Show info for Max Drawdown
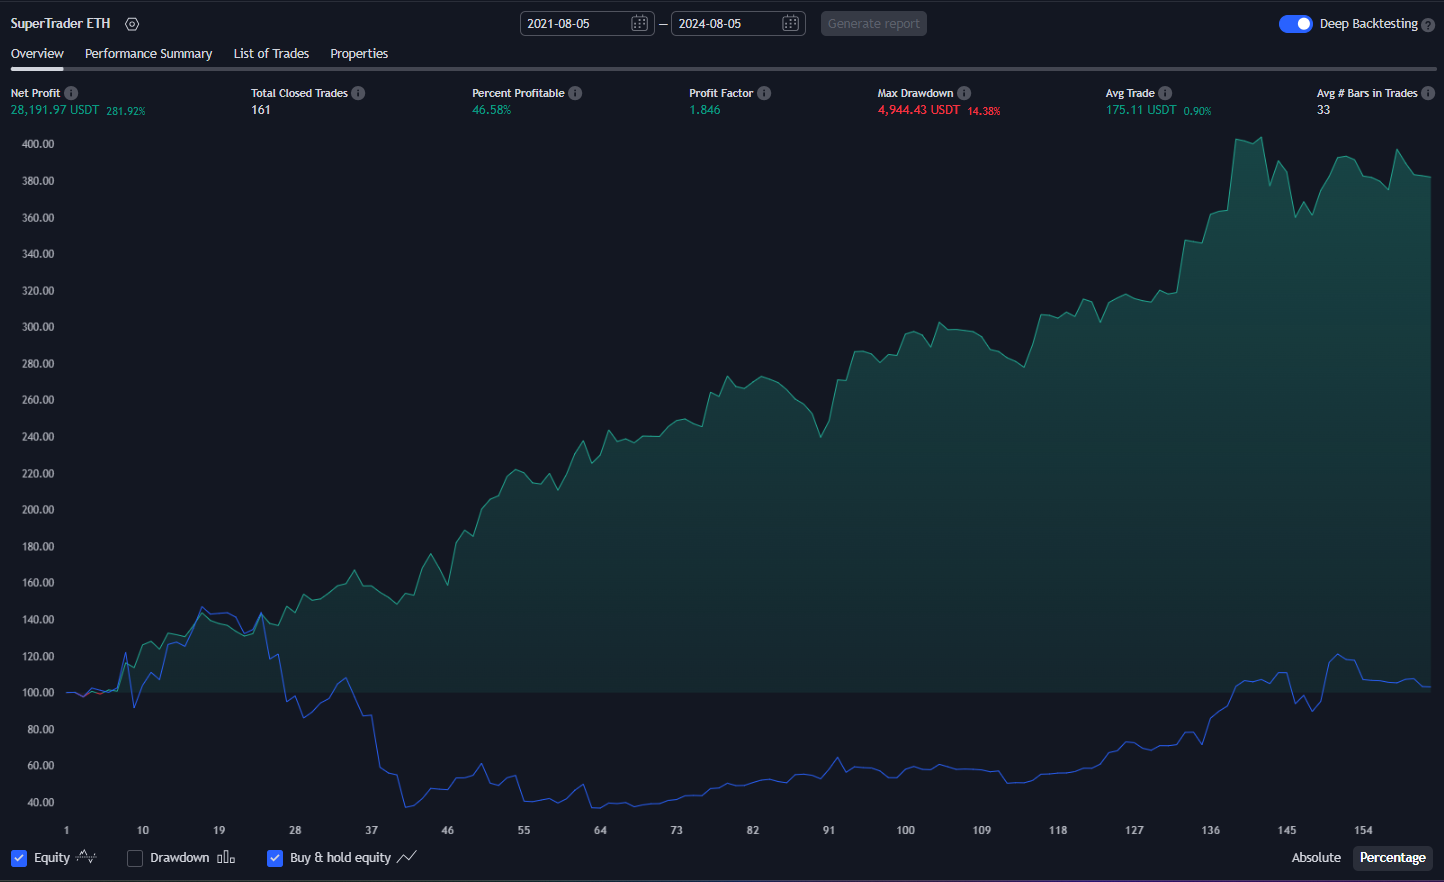The width and height of the screenshot is (1444, 882). coord(964,93)
